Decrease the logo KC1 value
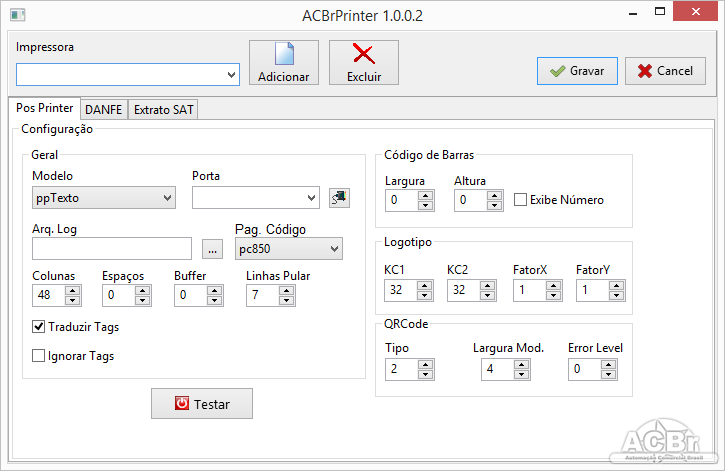 point(424,295)
